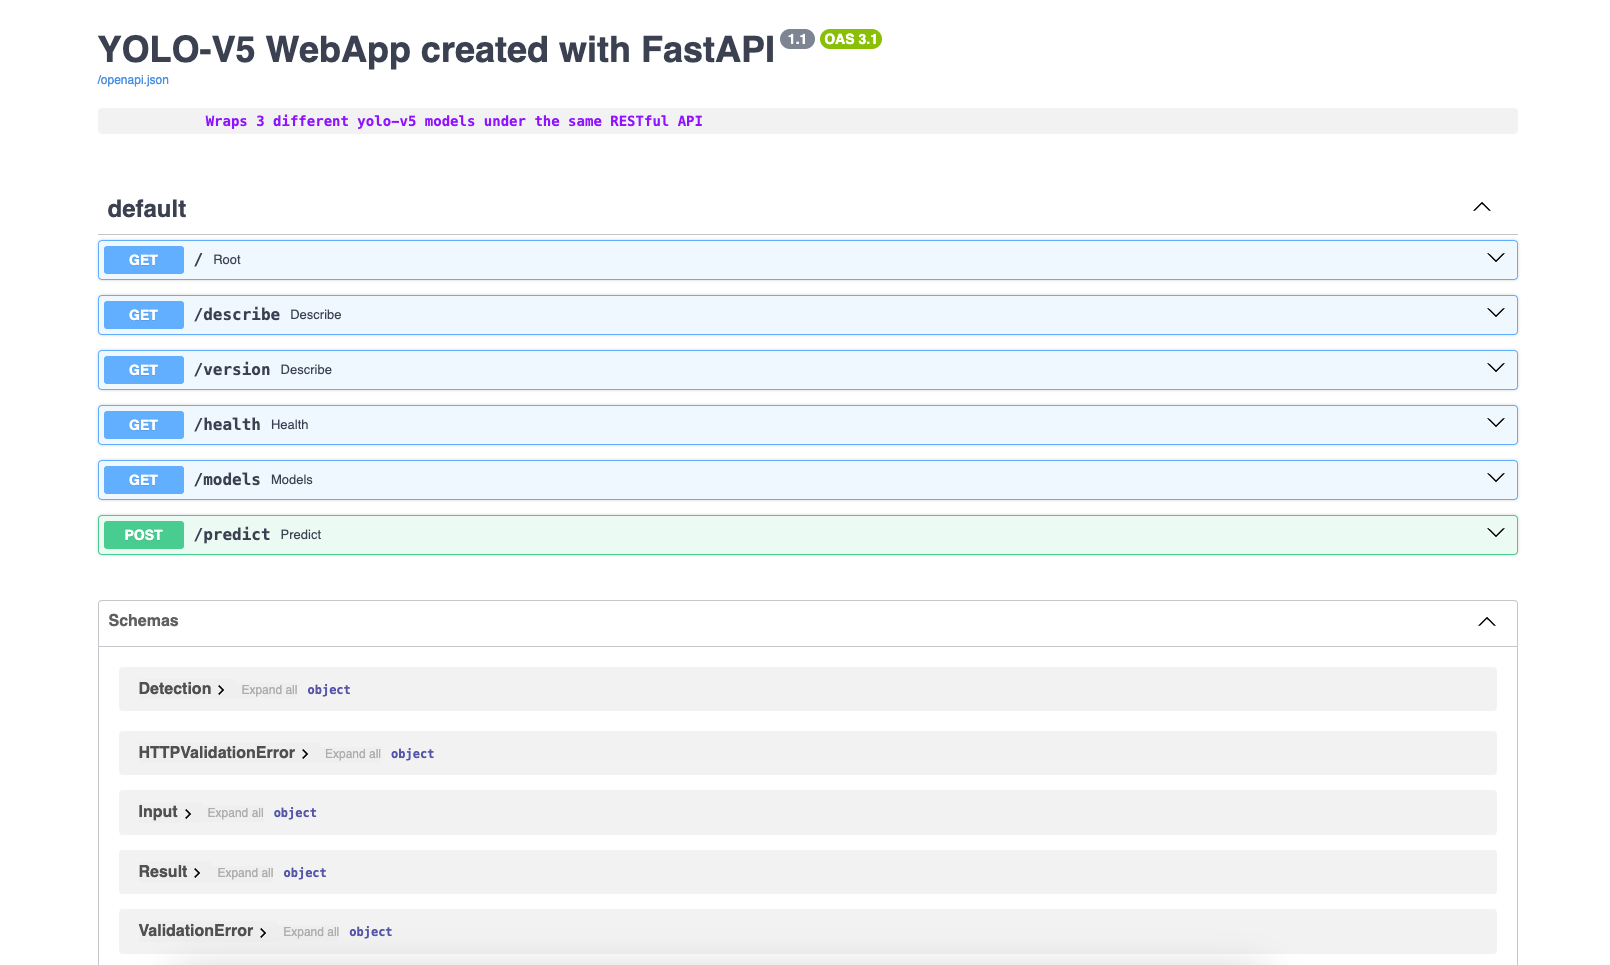This screenshot has width=1610, height=965.
Task: Click the GET badge on /models
Action: pos(143,479)
